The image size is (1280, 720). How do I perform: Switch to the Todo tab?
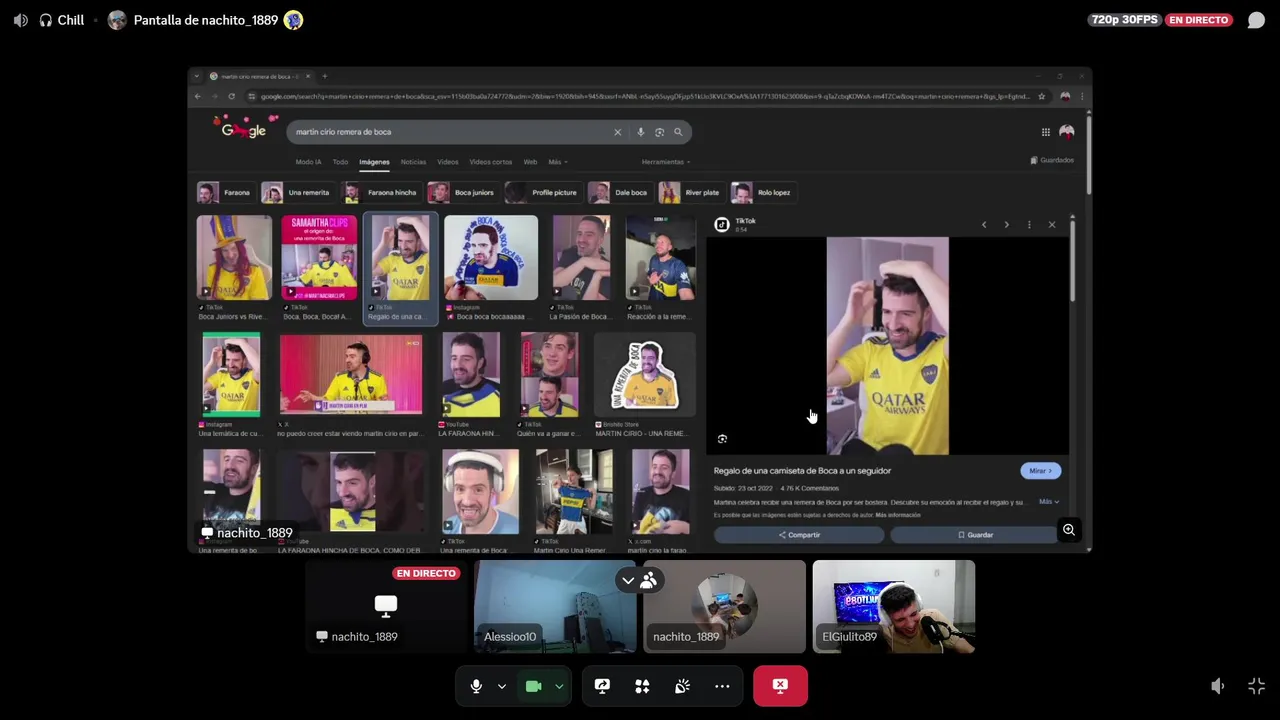pos(340,162)
